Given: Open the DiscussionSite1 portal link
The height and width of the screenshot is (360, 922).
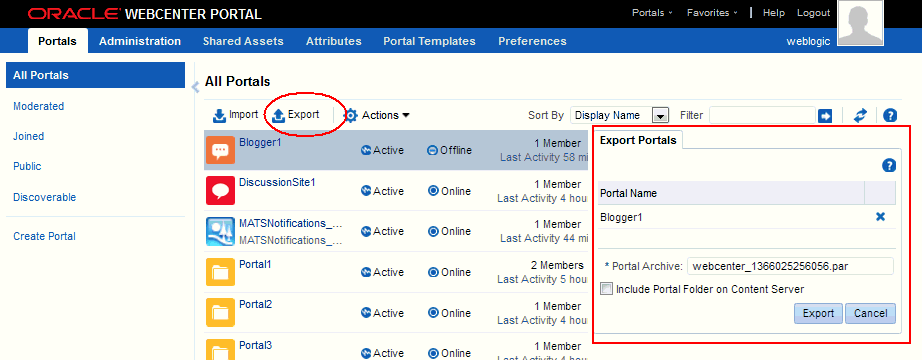Looking at the screenshot, I should pos(277,182).
